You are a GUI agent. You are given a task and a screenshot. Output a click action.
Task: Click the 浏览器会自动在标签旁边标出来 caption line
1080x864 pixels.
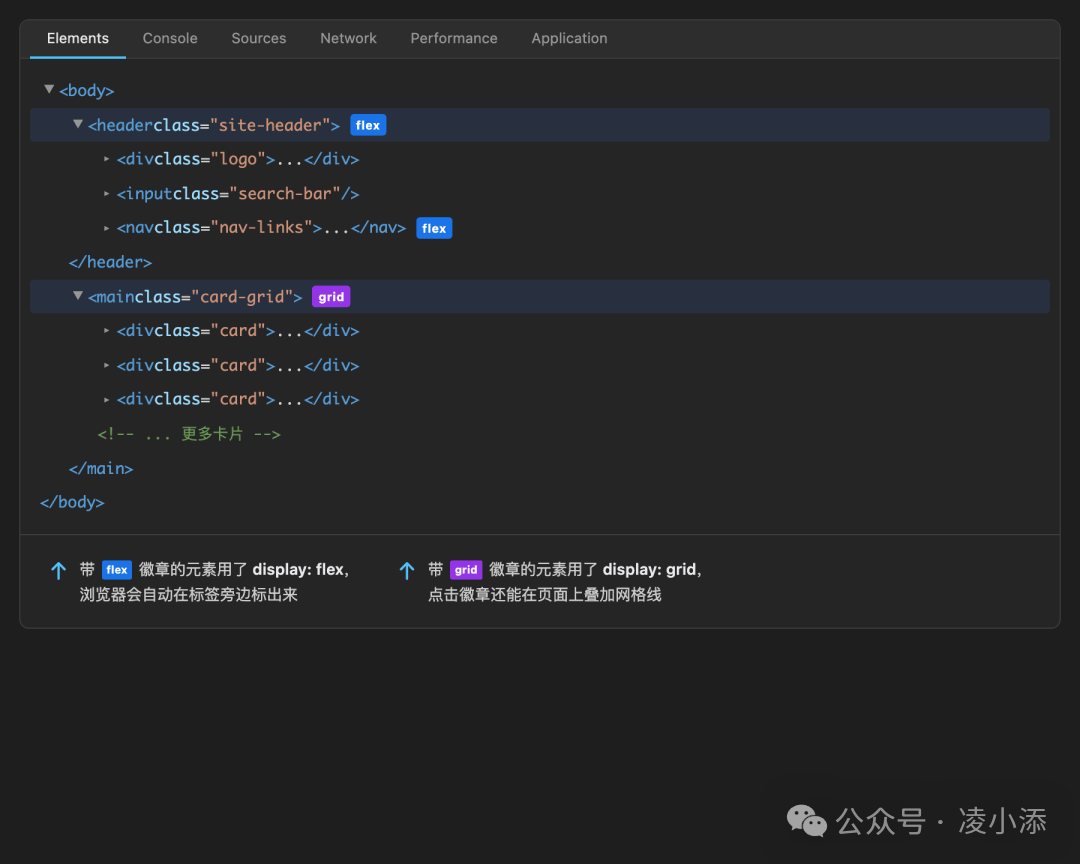tap(189, 595)
